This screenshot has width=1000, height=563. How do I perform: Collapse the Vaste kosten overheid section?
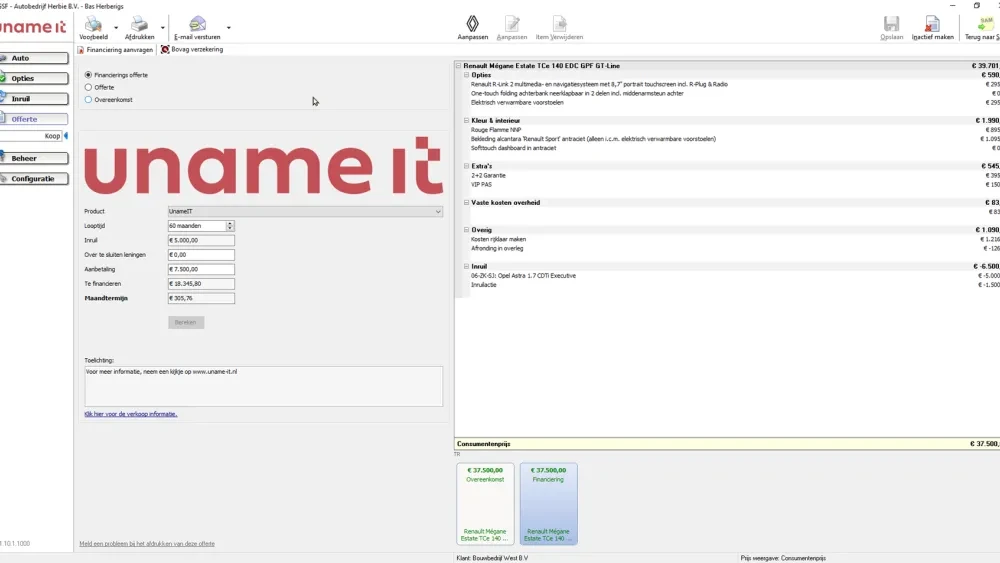466,203
